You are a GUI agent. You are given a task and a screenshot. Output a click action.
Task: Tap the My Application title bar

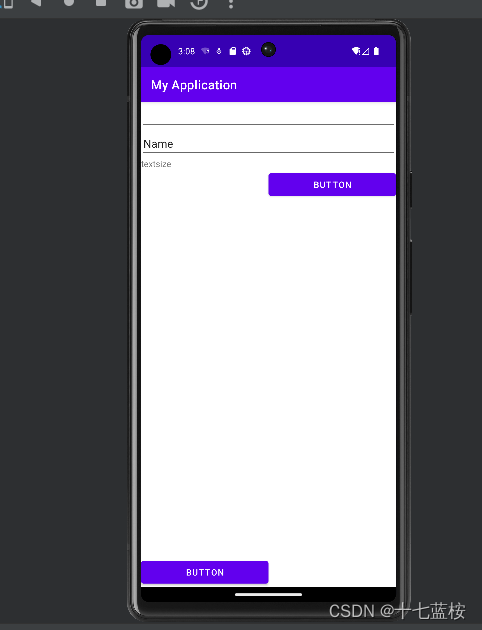[x=268, y=85]
